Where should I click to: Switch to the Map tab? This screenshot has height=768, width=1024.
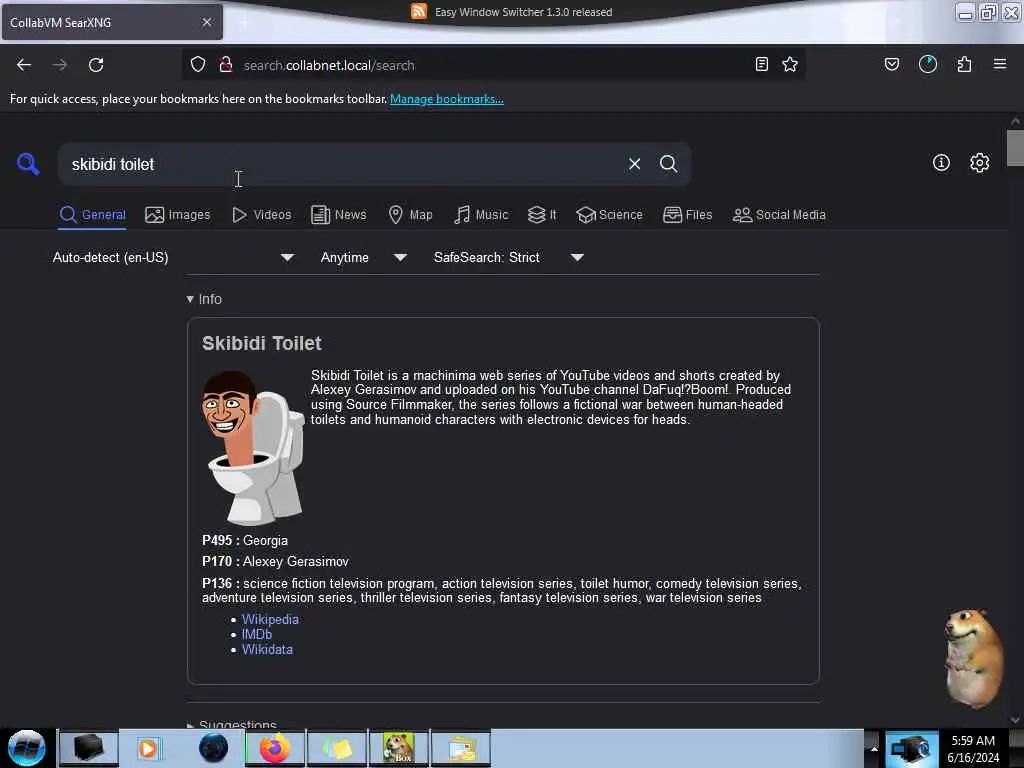coord(410,215)
